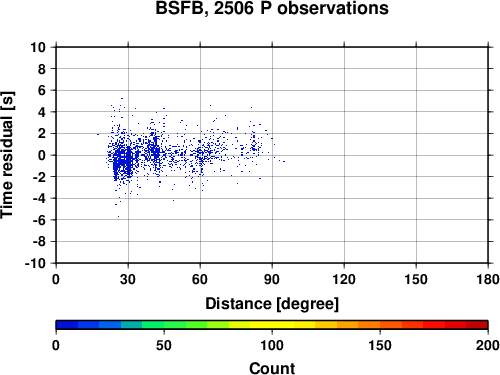Click the y-axis tick label 0
The height and width of the screenshot is (375, 500).
pyautogui.click(x=42, y=155)
